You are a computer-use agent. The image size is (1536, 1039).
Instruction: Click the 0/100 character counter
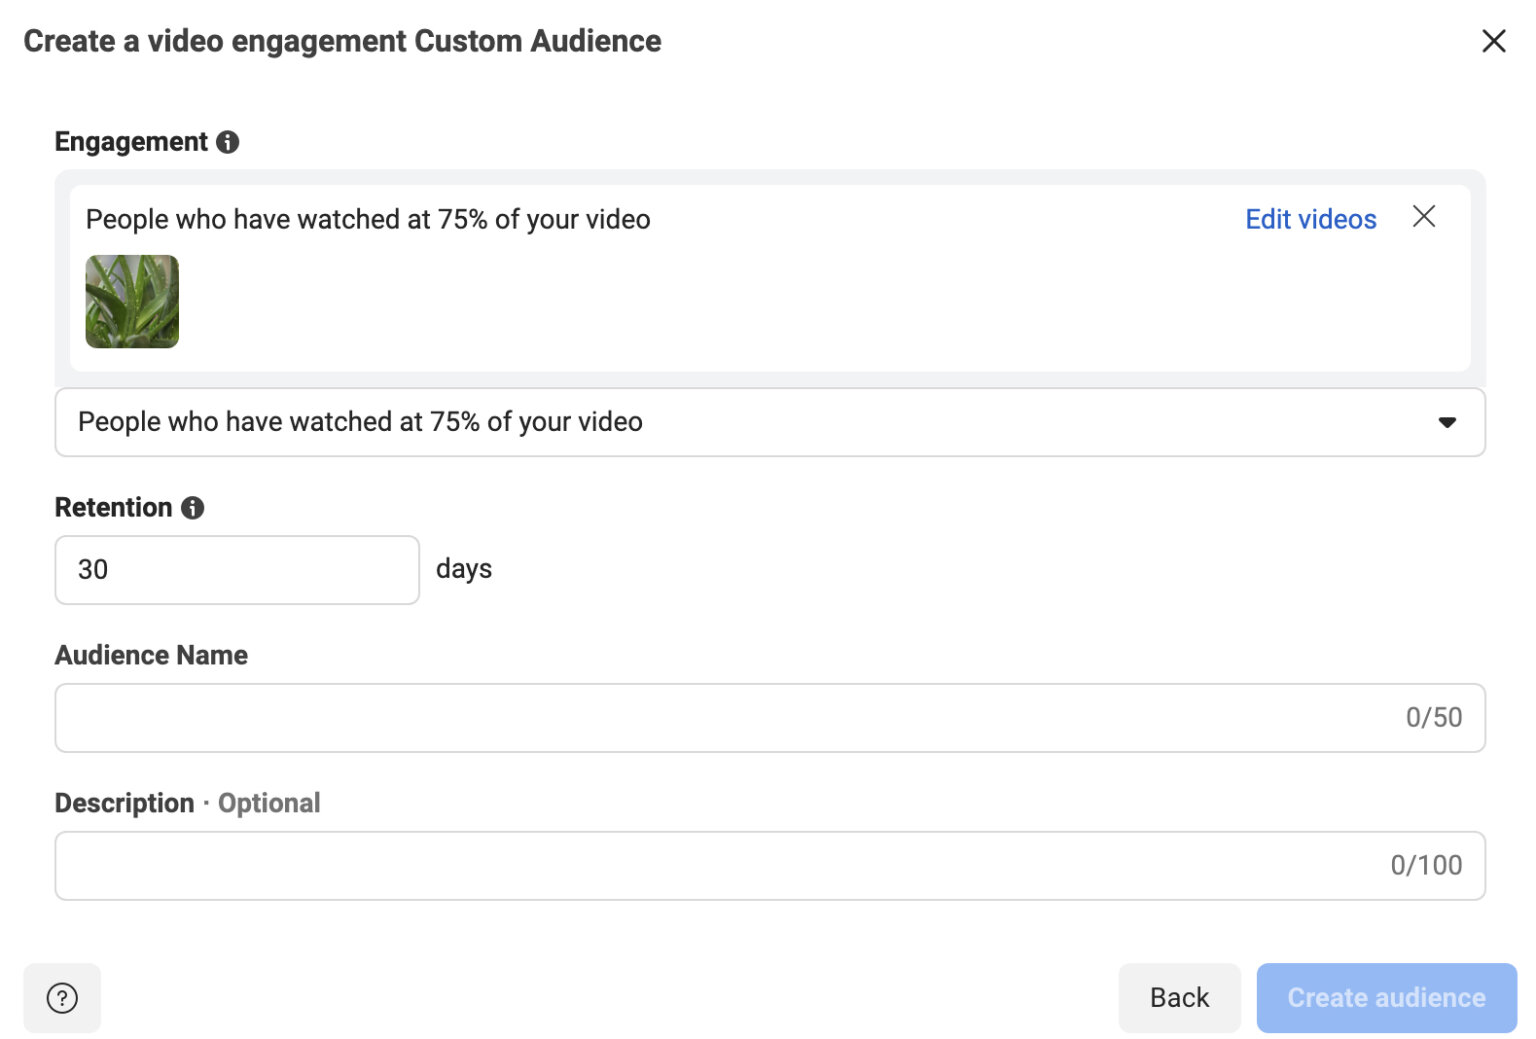pyautogui.click(x=1426, y=865)
